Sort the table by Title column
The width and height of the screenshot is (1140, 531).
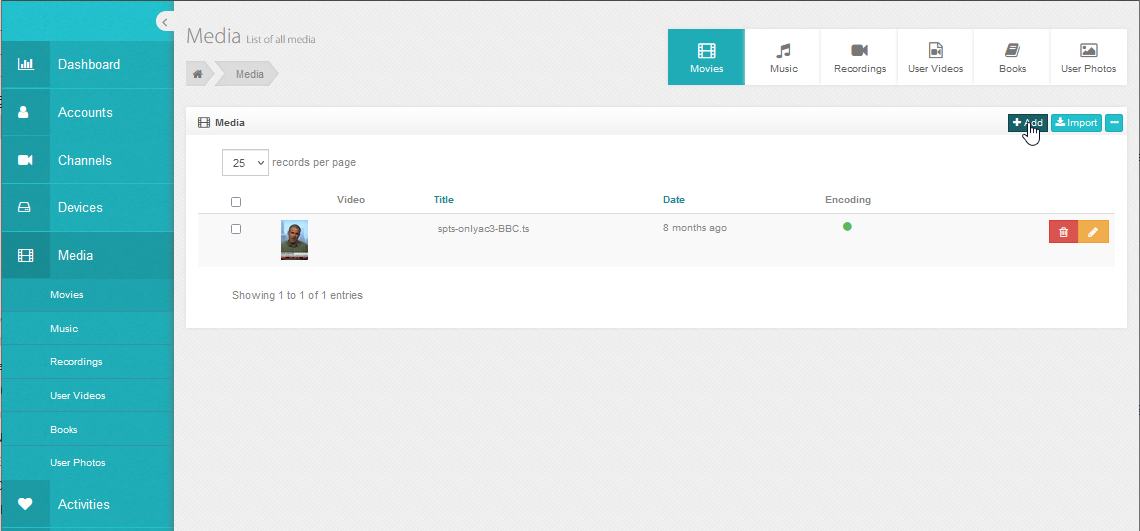tap(443, 200)
